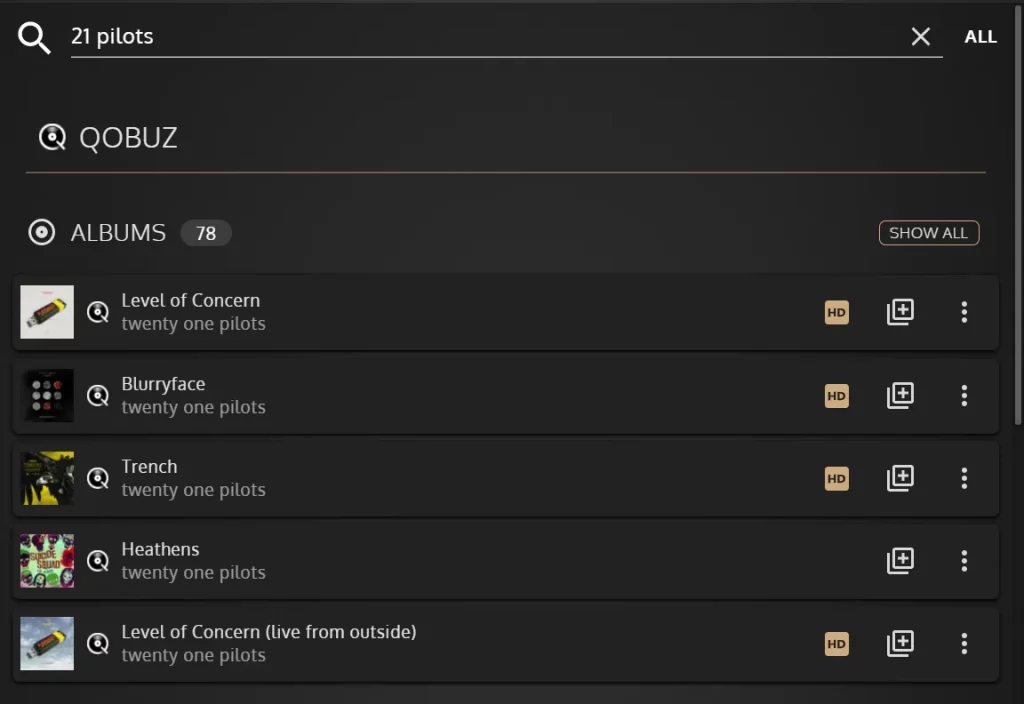Open the Trench album title
Image resolution: width=1024 pixels, height=704 pixels.
coord(149,466)
